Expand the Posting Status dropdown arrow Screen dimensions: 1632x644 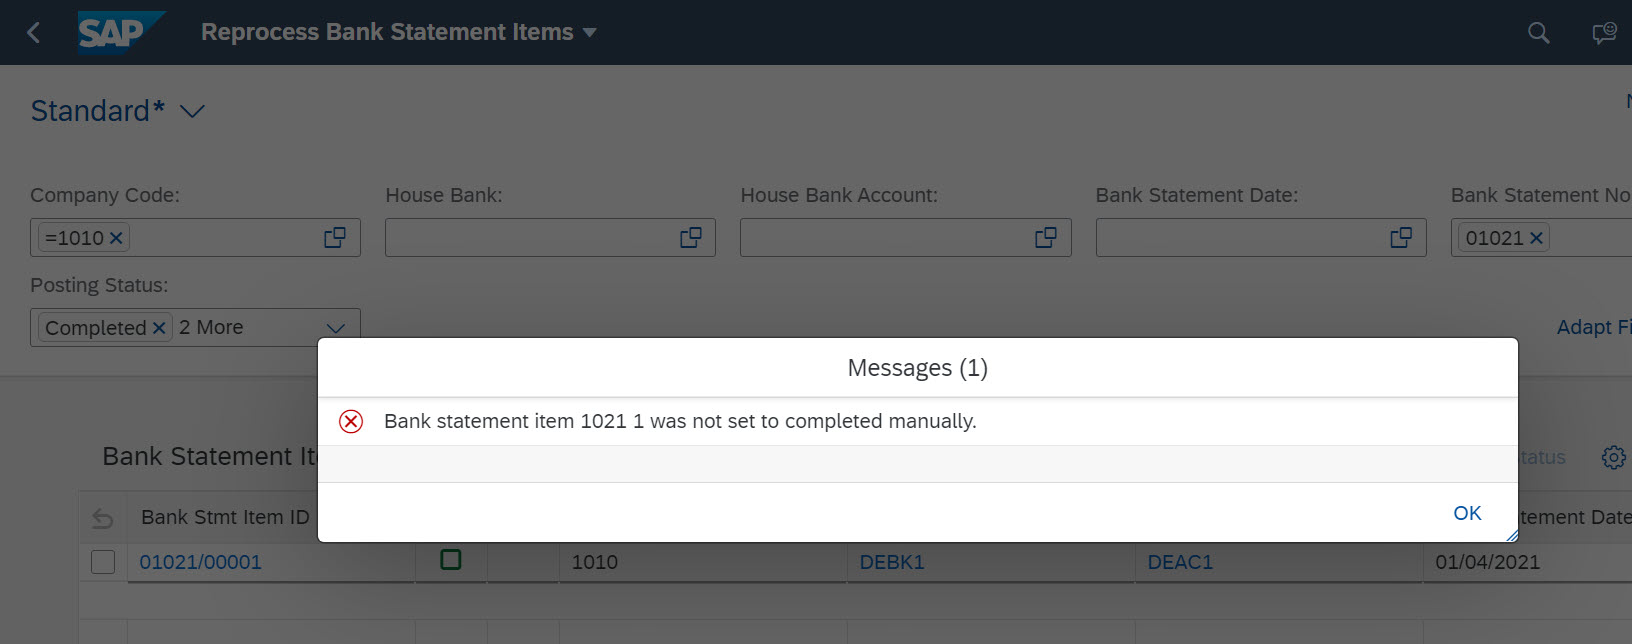336,328
